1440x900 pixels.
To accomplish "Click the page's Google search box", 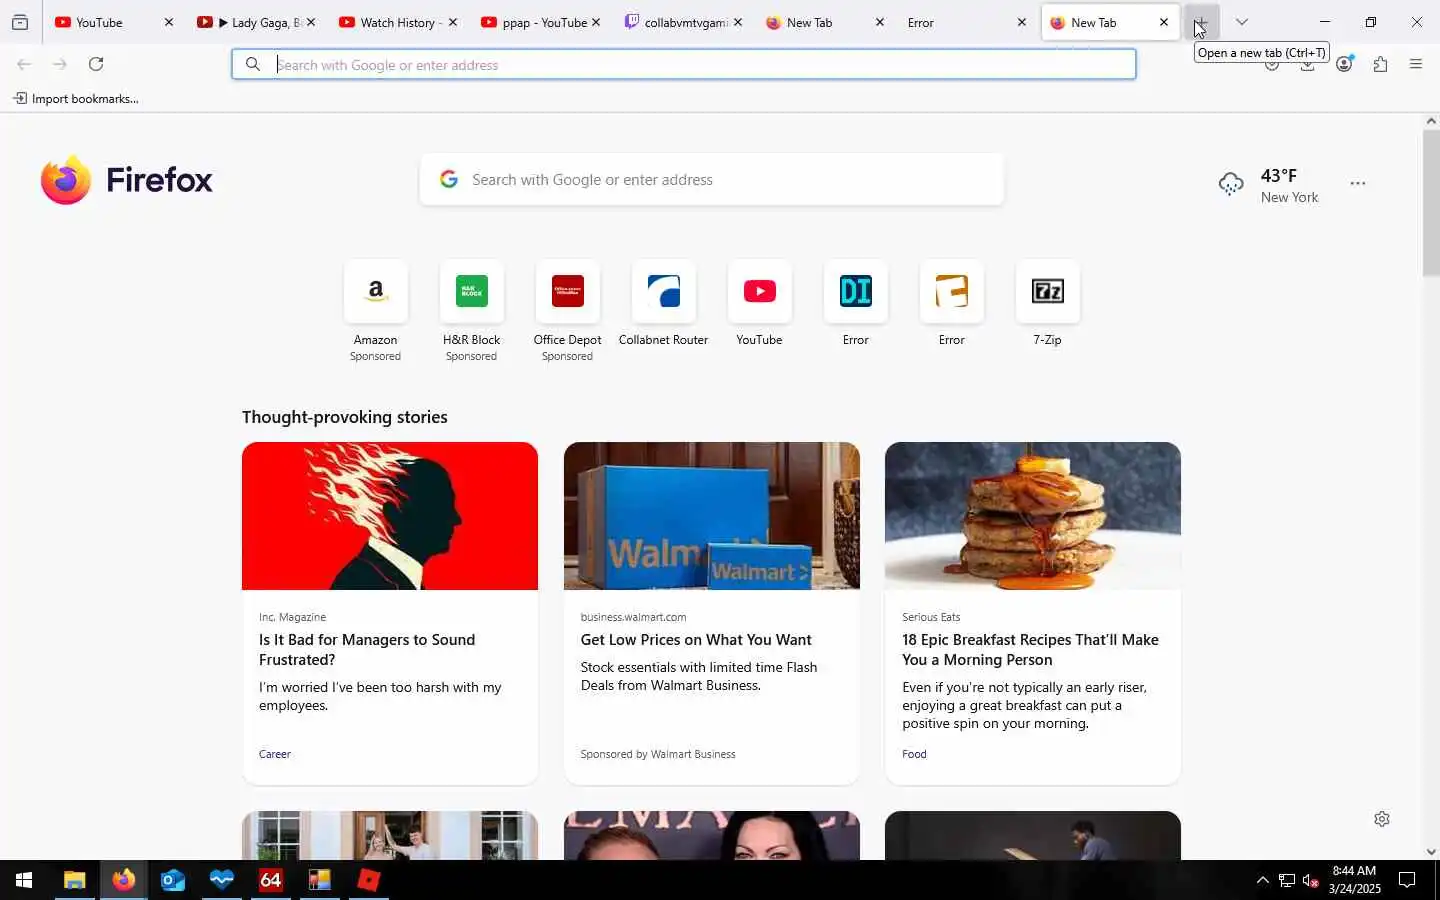I will (711, 180).
